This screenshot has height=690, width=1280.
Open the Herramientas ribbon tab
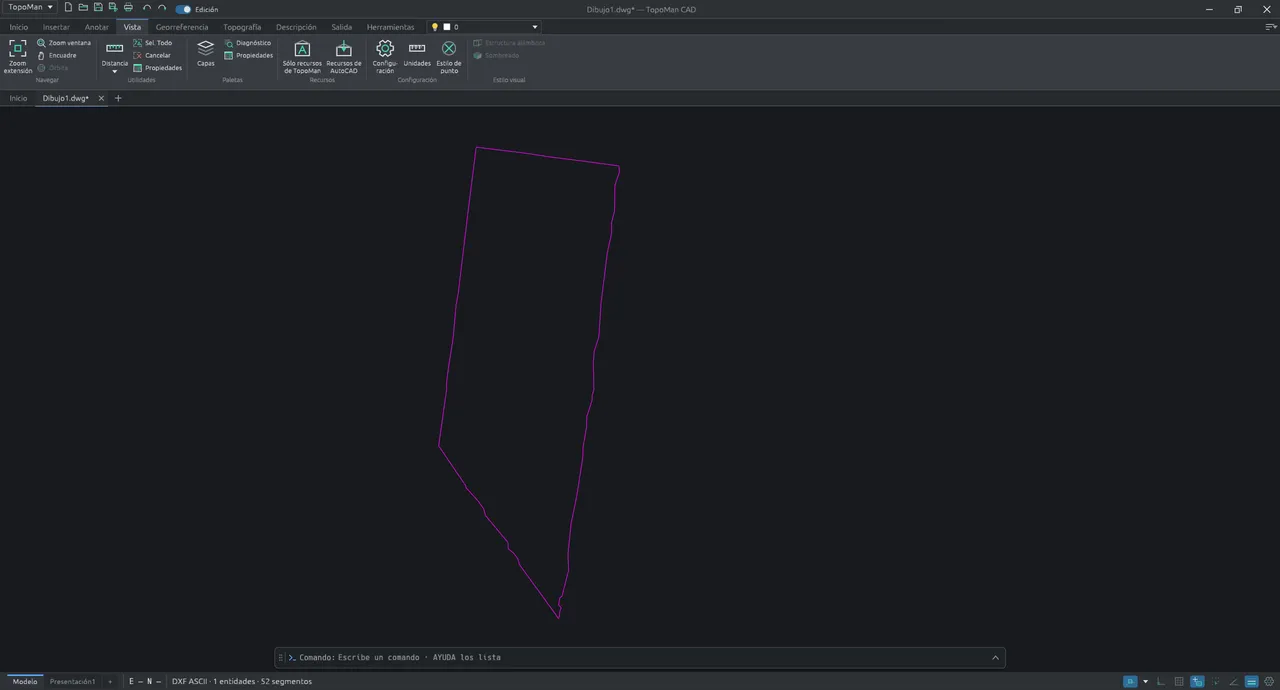pos(390,27)
